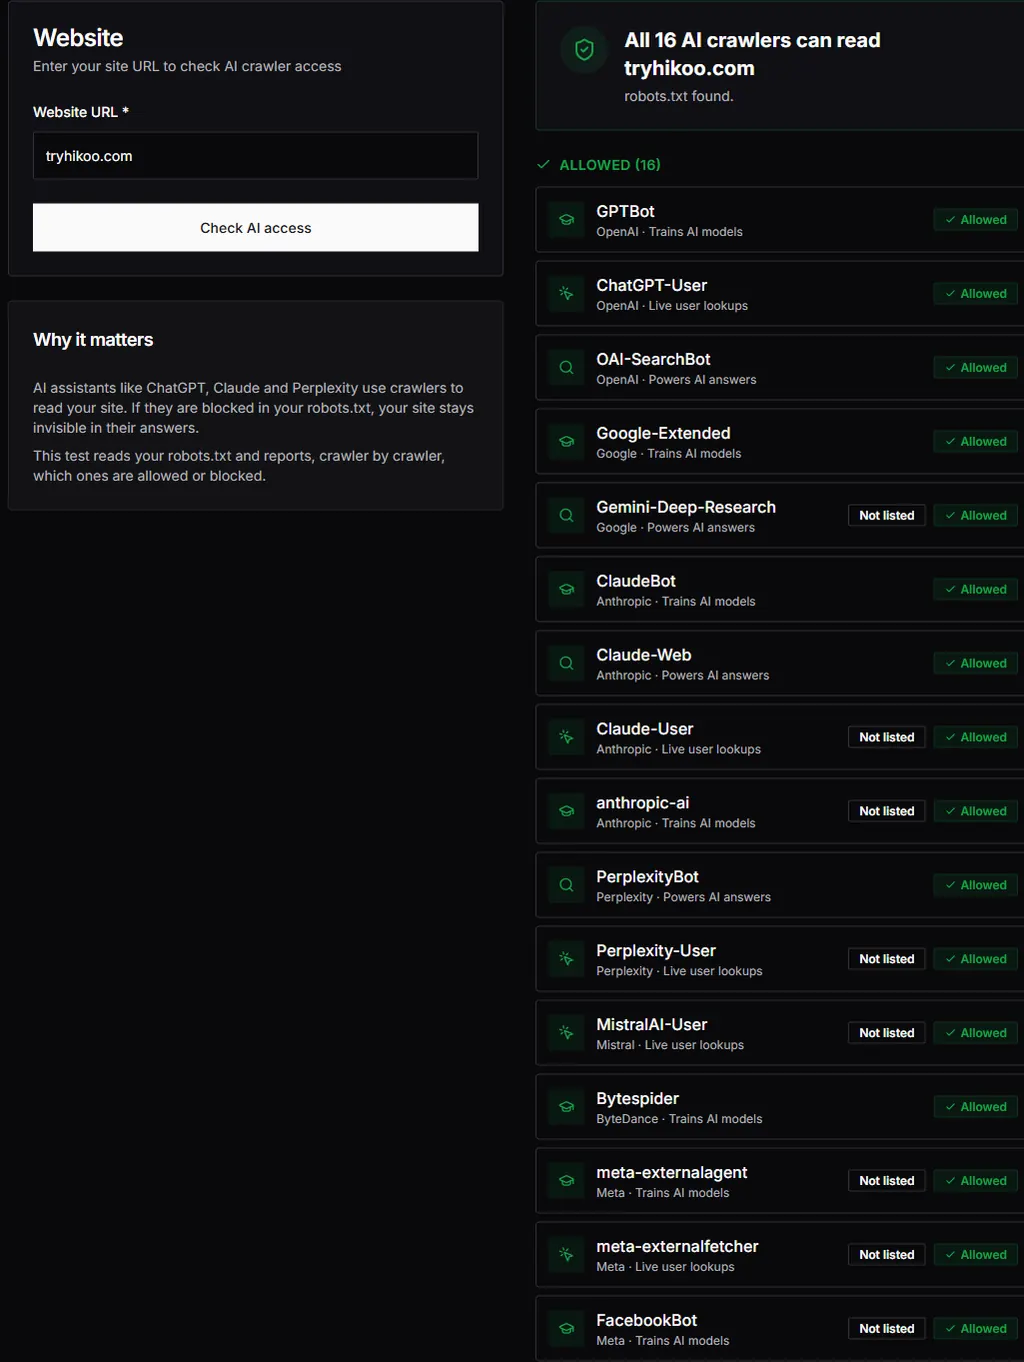The width and height of the screenshot is (1024, 1362).
Task: Click the Allowed badge for Google-Extended
Action: [x=976, y=442]
